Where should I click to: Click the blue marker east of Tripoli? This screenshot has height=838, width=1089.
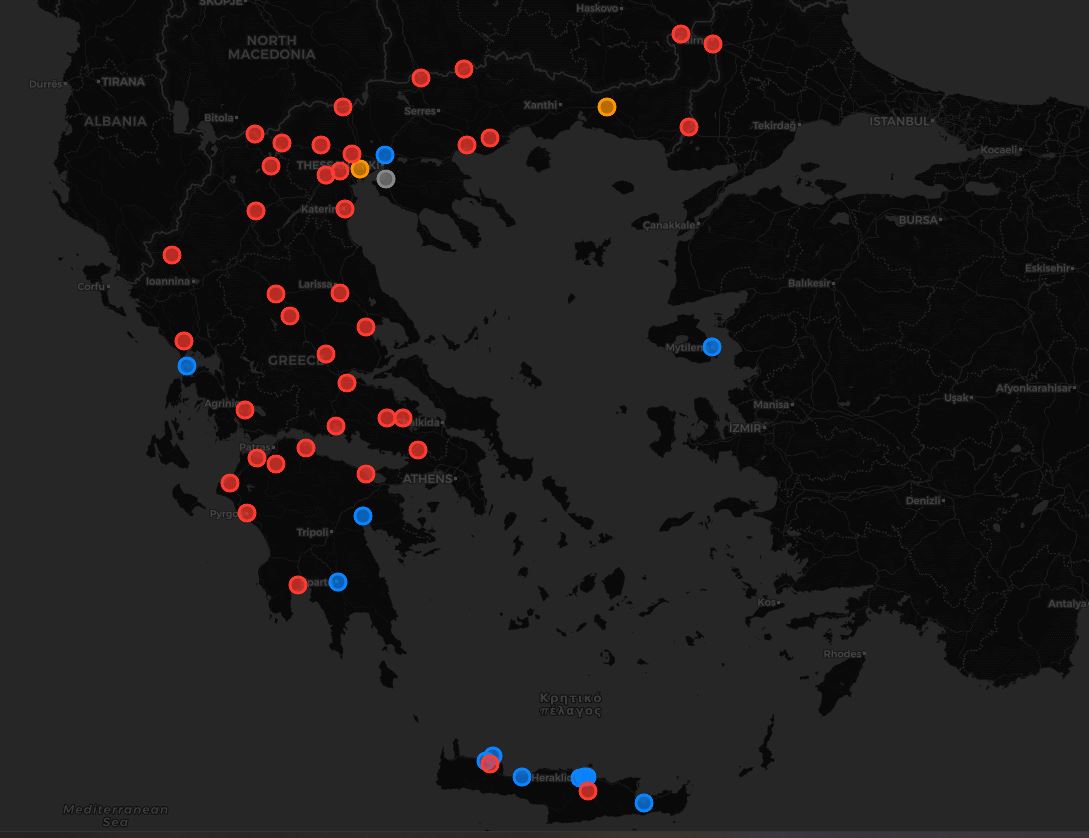(363, 516)
